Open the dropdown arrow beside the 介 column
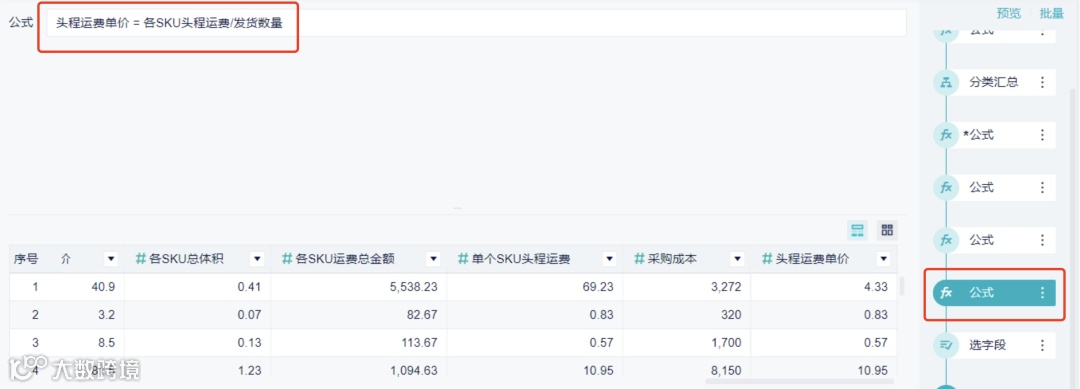Screen dimensions: 1080x389 pyautogui.click(x=110, y=260)
